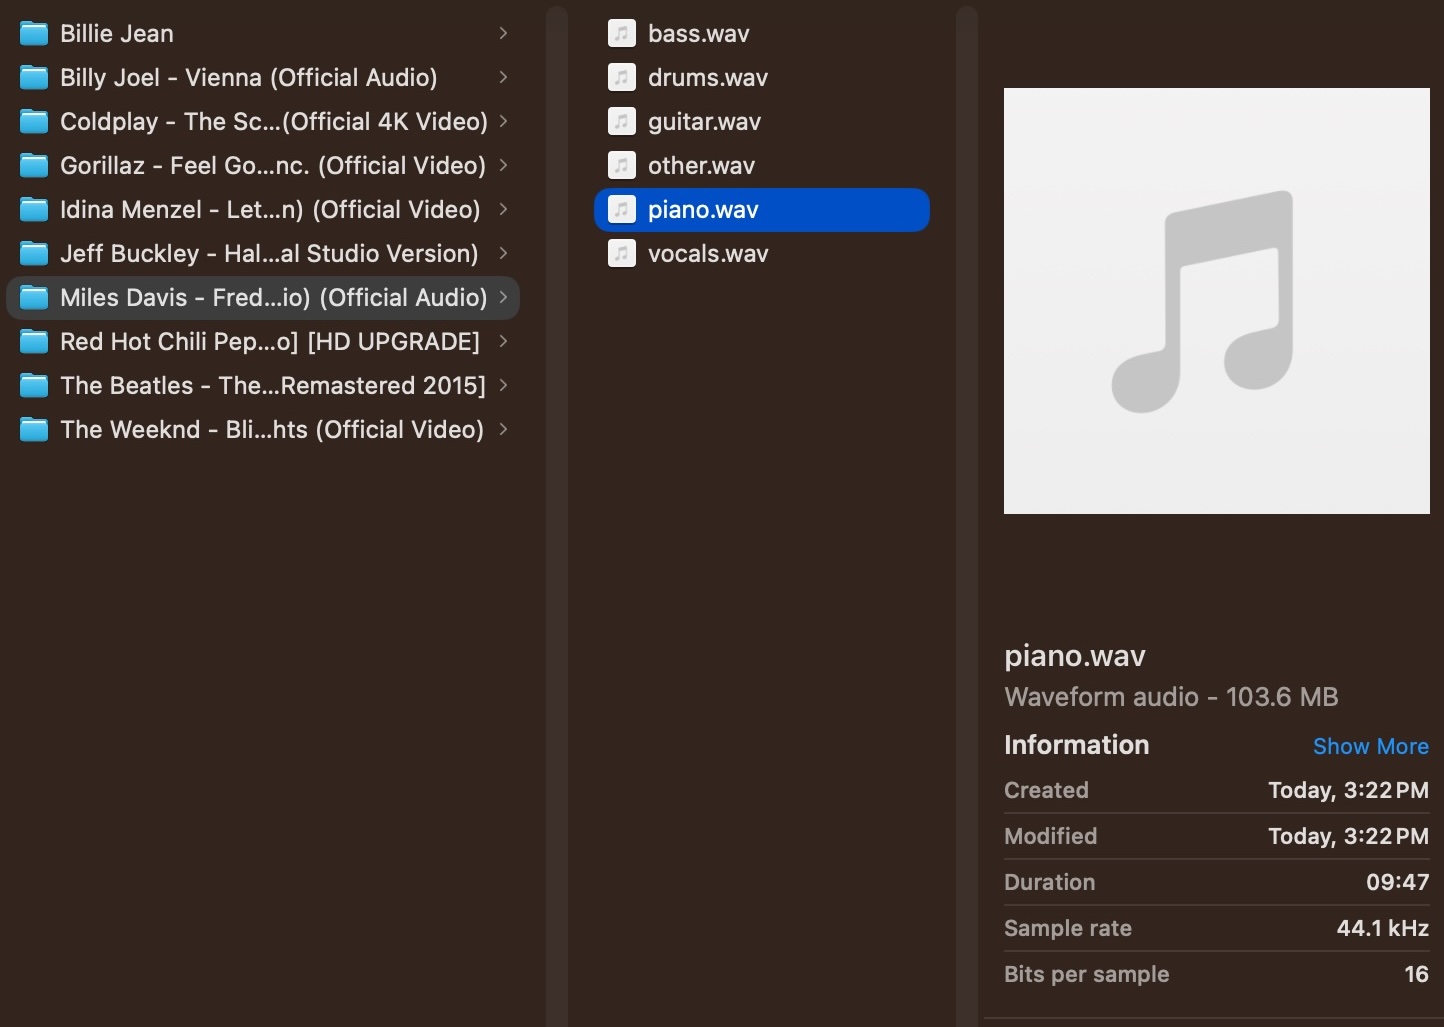Select the drums.wav file name
The image size is (1444, 1027).
(x=708, y=78)
